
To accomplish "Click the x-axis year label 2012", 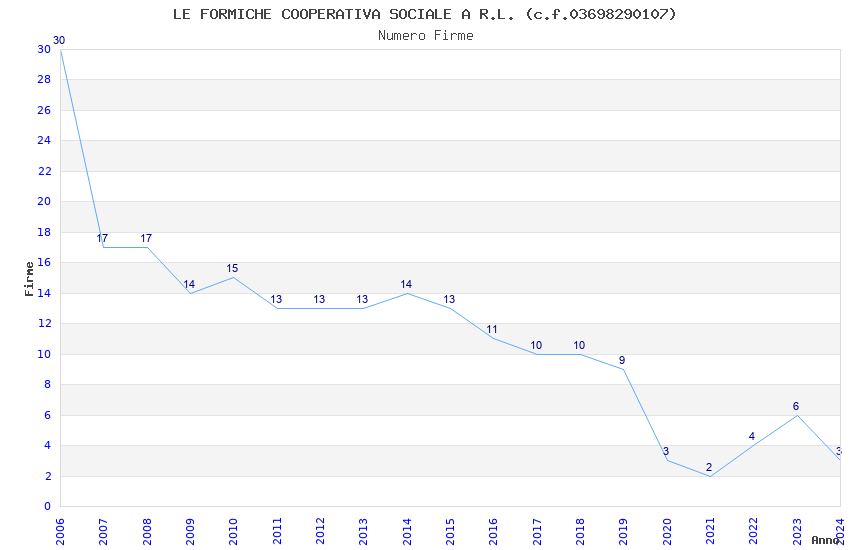I will [x=320, y=531].
